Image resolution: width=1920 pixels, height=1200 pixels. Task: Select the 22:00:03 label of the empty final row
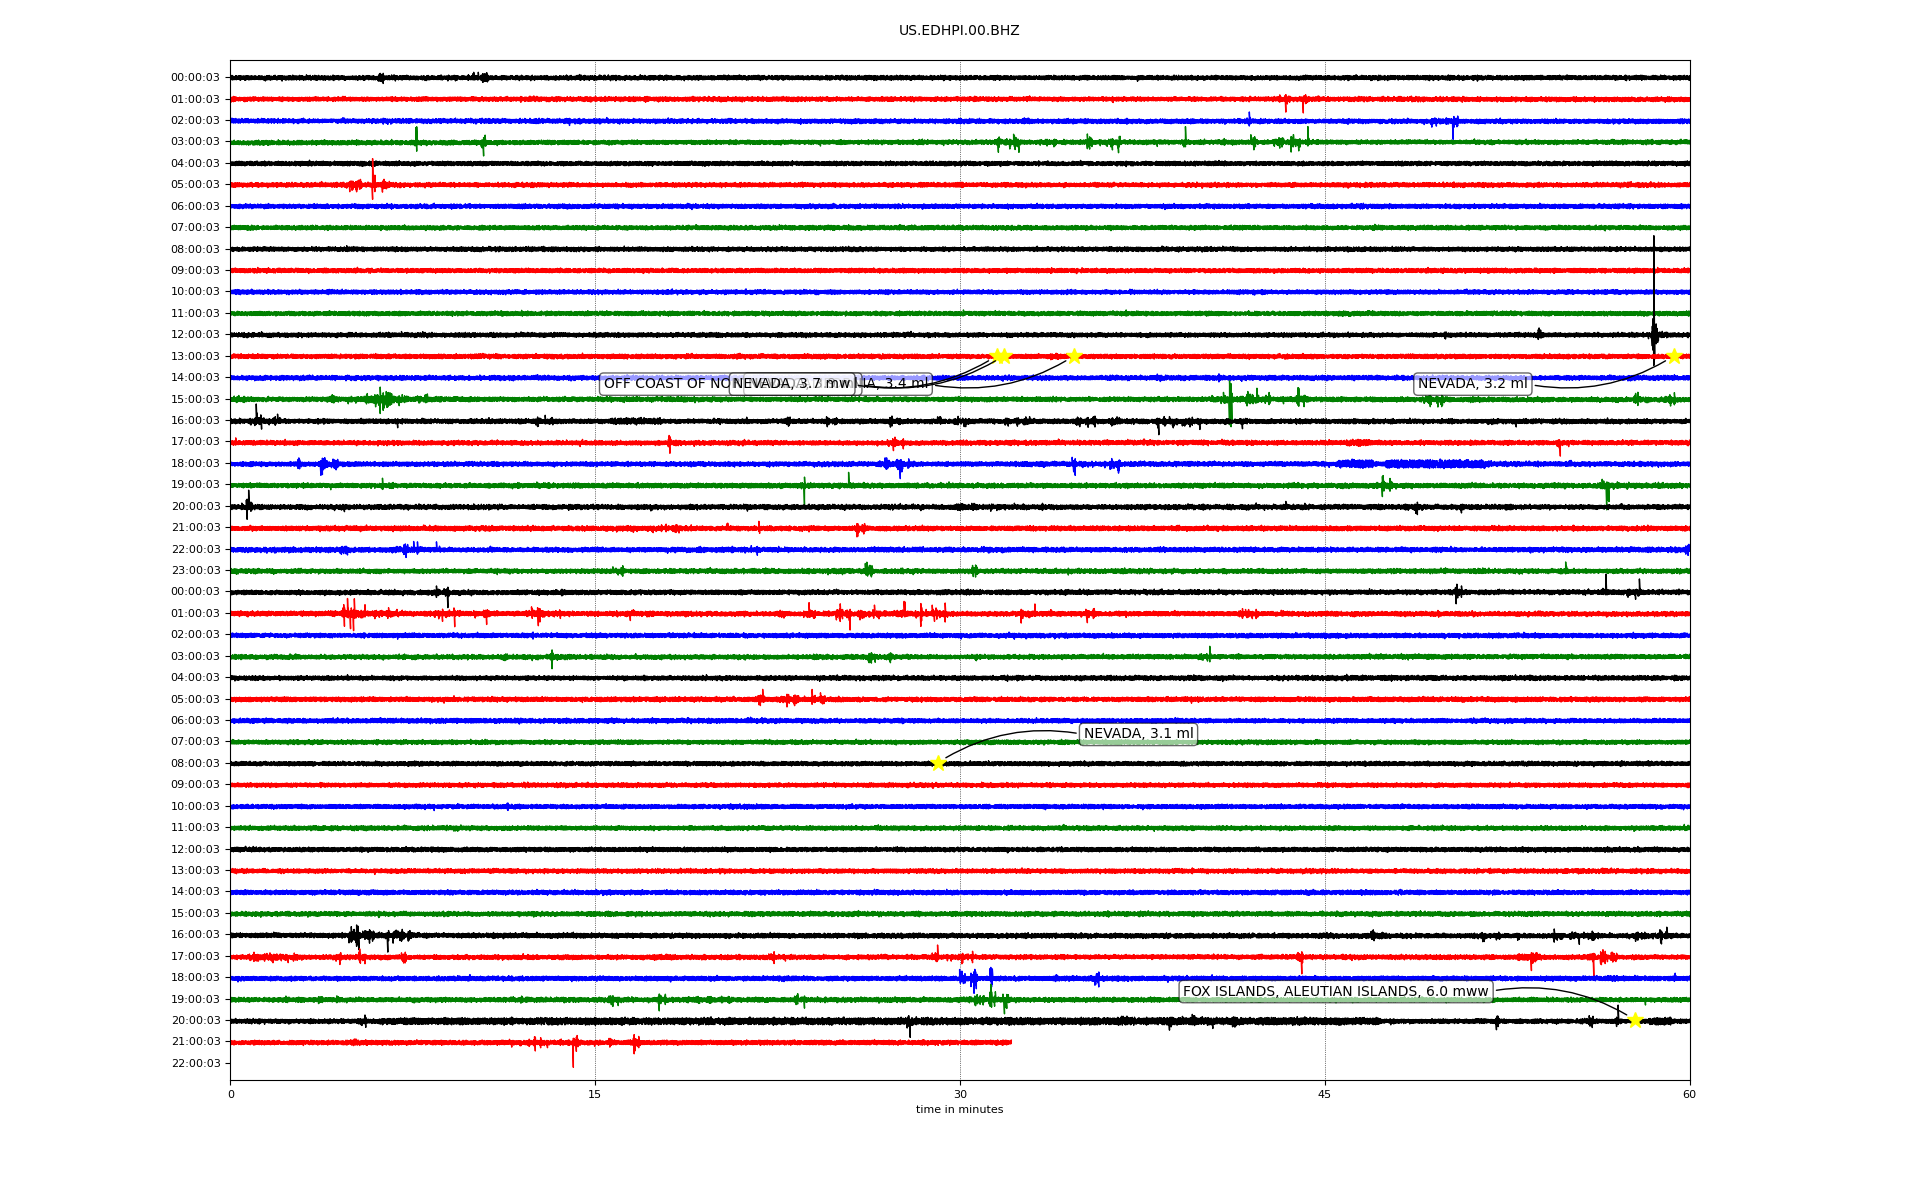tap(195, 1064)
